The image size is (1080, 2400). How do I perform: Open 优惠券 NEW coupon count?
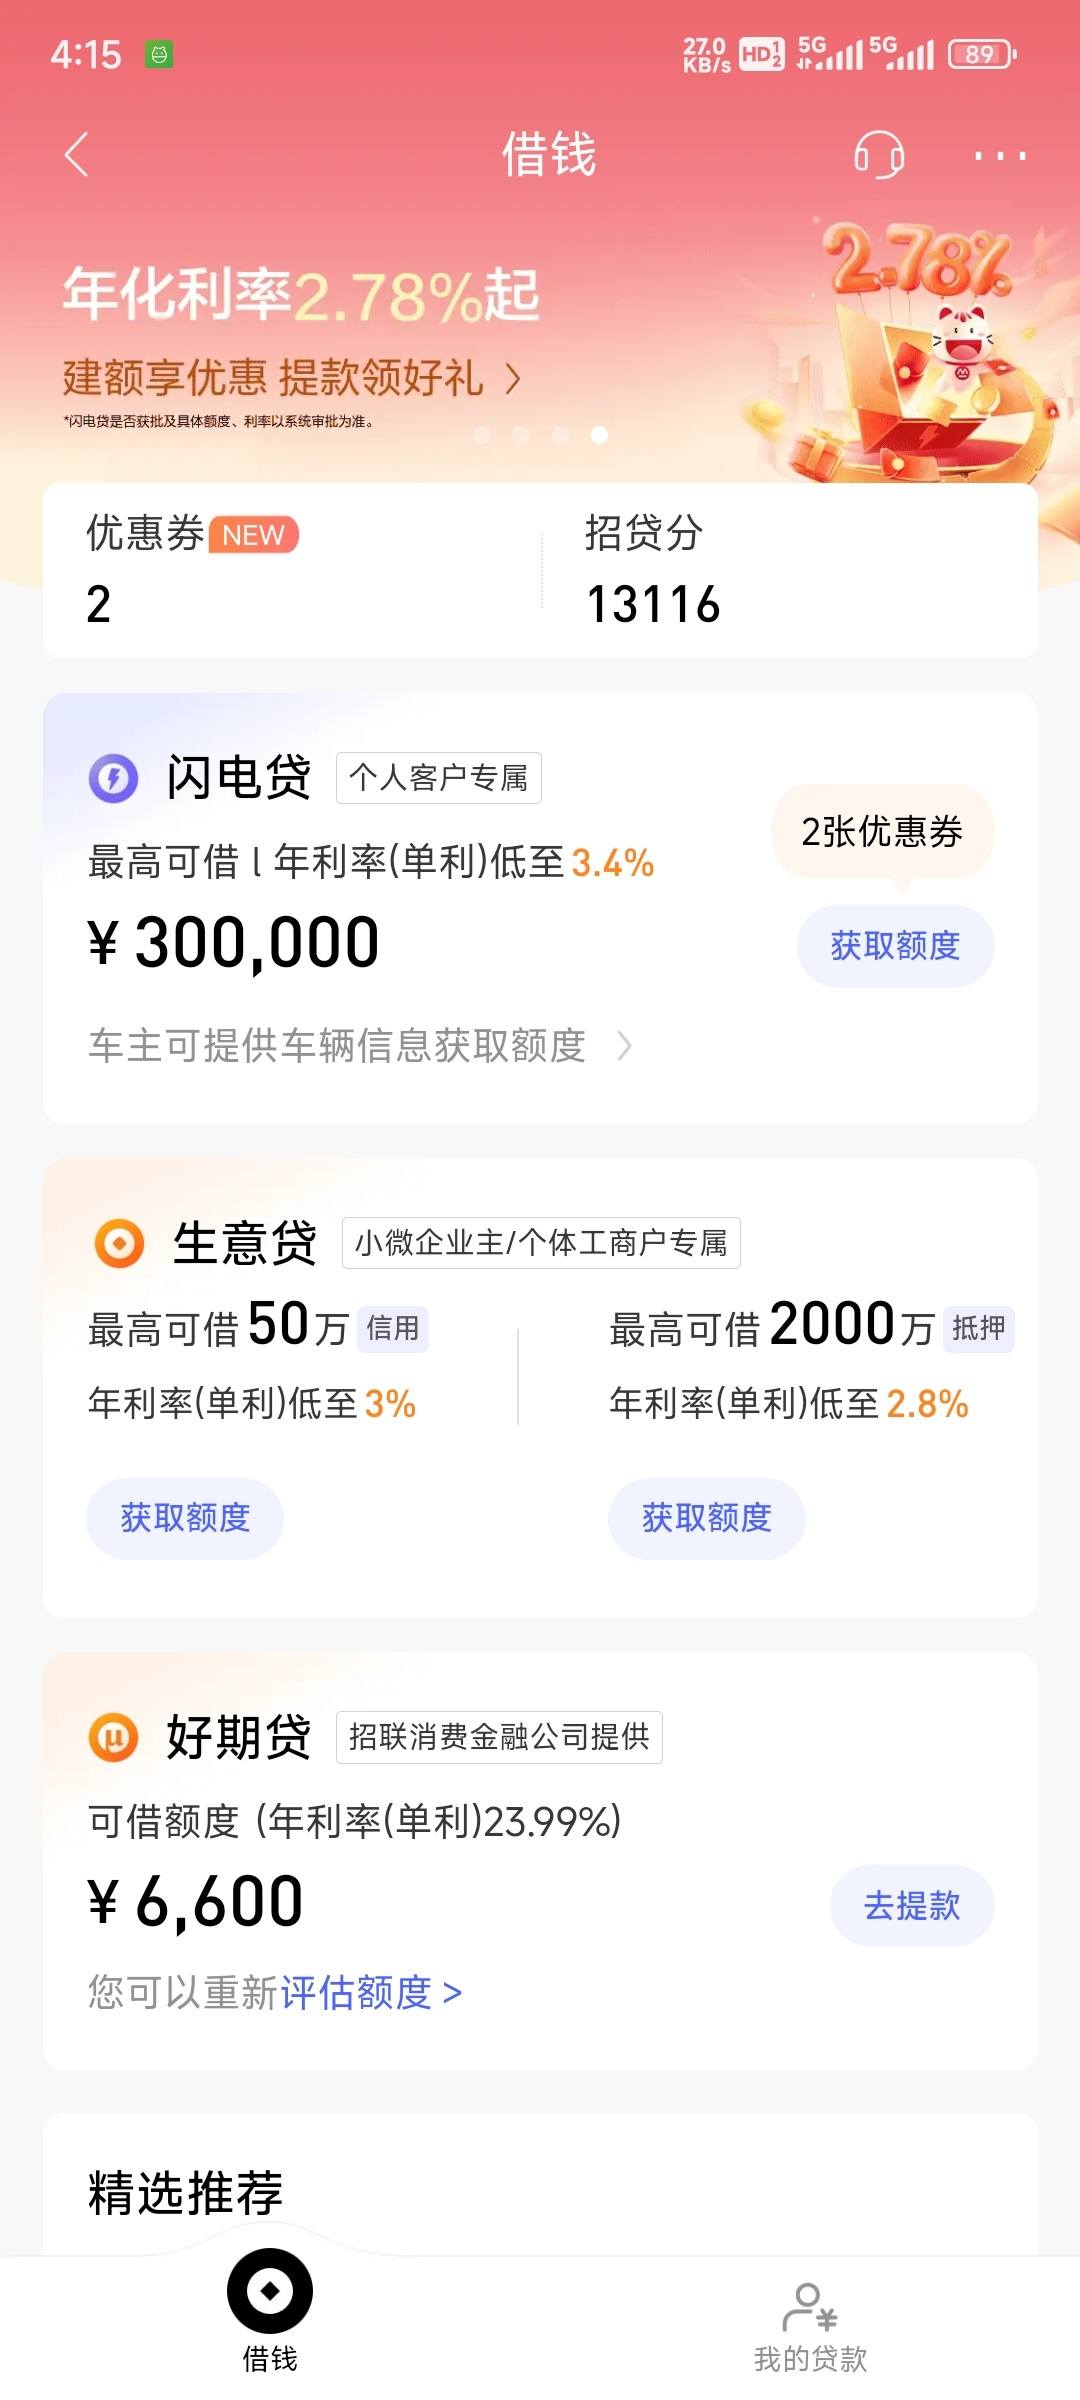click(x=192, y=570)
